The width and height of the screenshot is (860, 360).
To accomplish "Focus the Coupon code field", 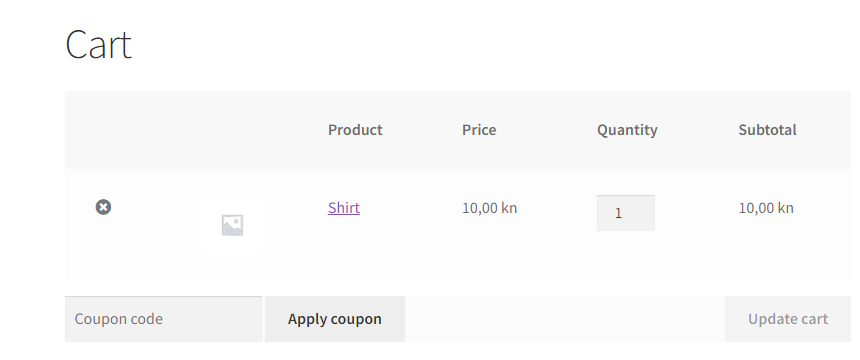I will coord(163,319).
